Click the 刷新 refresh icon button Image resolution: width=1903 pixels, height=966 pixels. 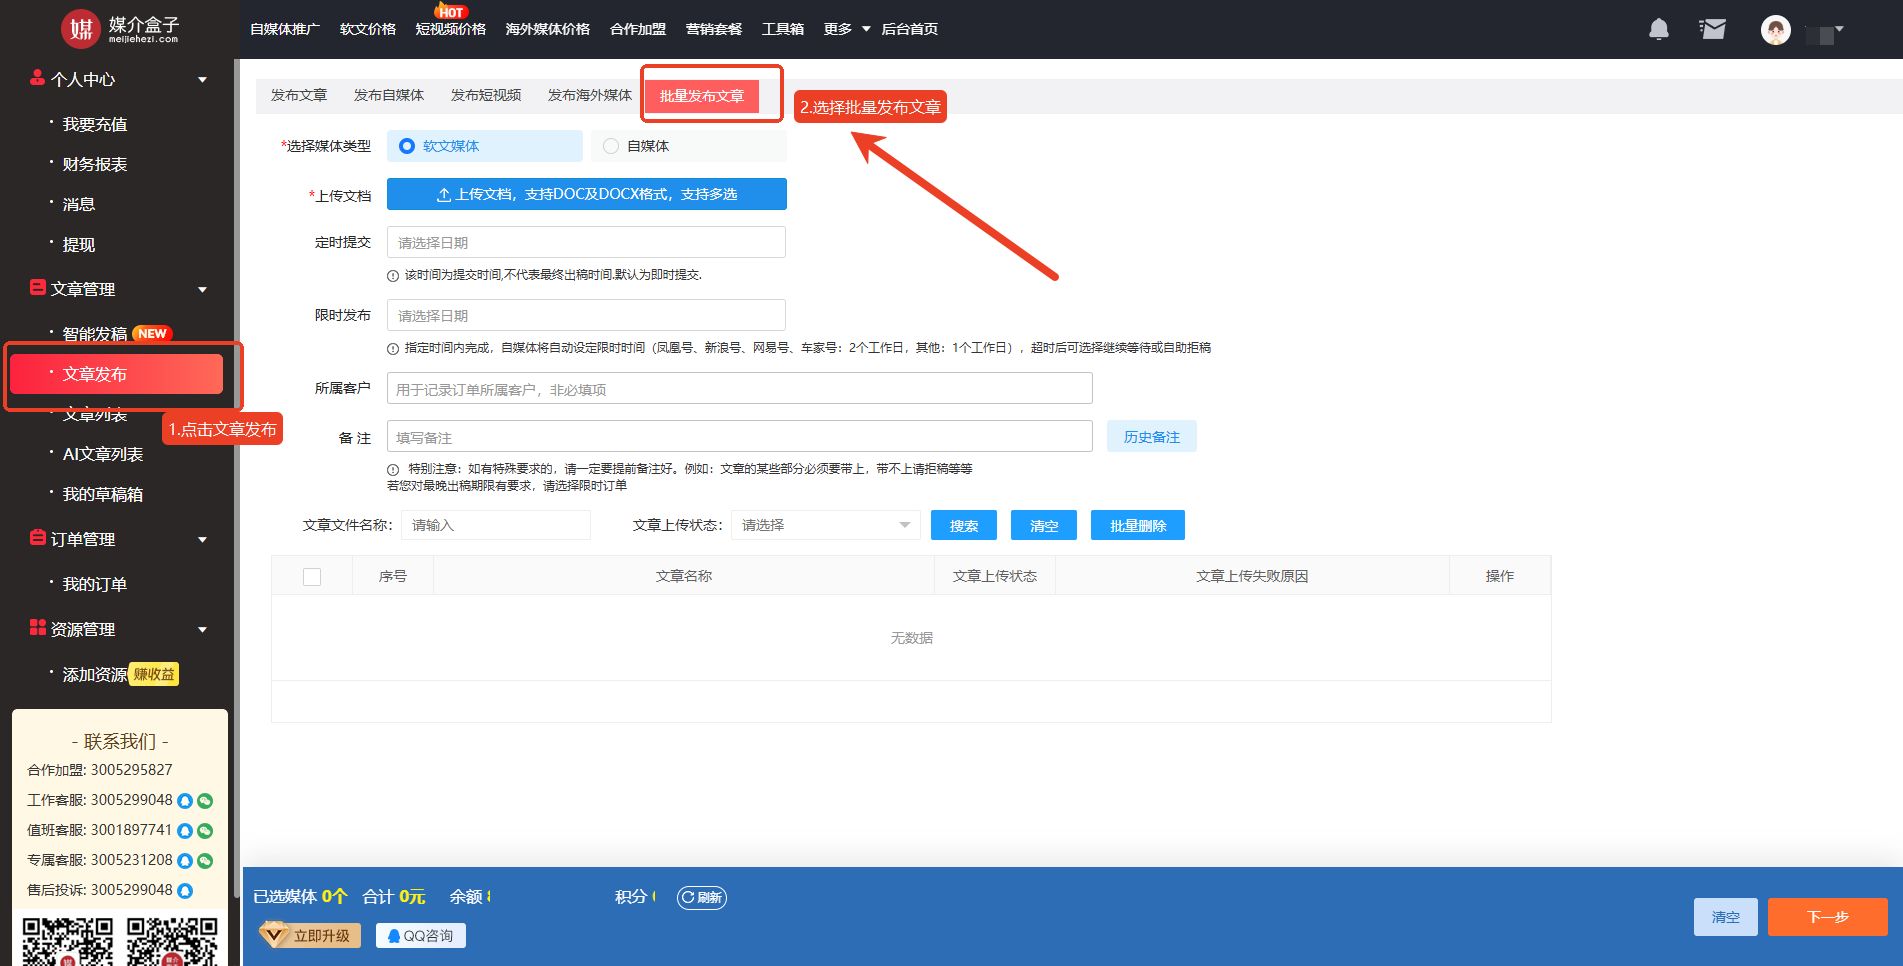pos(702,897)
